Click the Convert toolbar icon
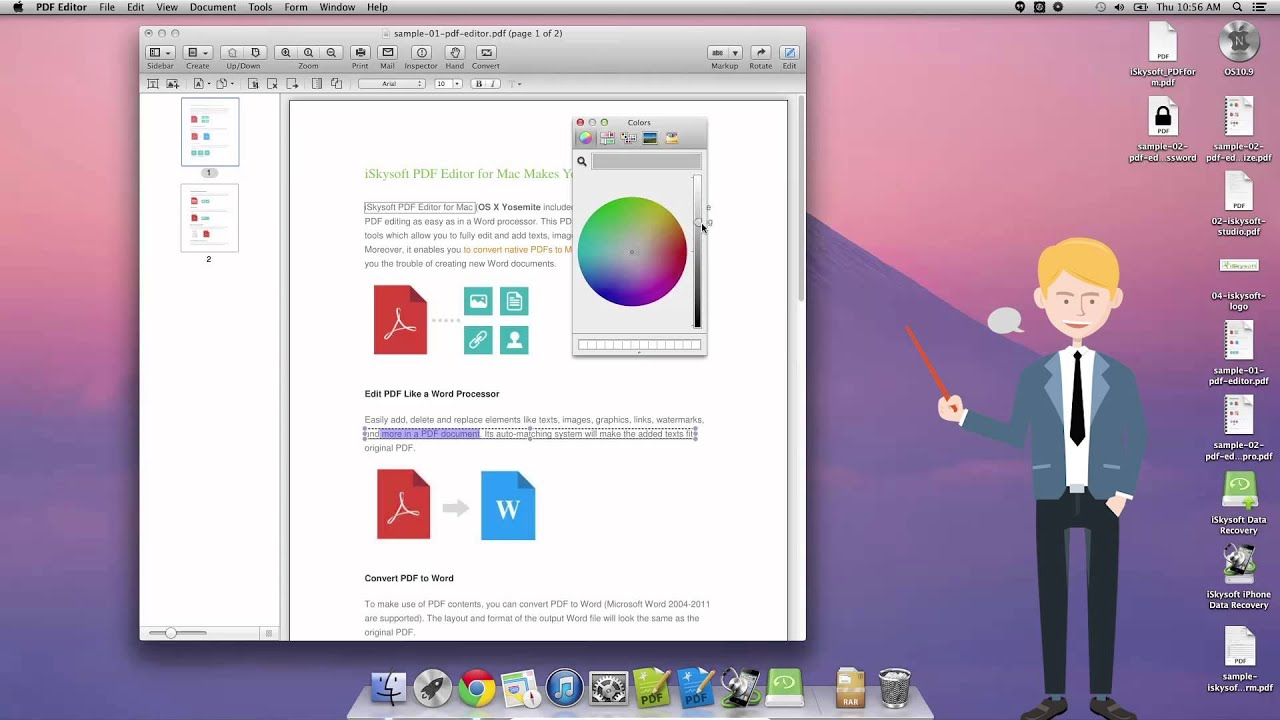Screen dimensions: 1280x720 coord(486,52)
